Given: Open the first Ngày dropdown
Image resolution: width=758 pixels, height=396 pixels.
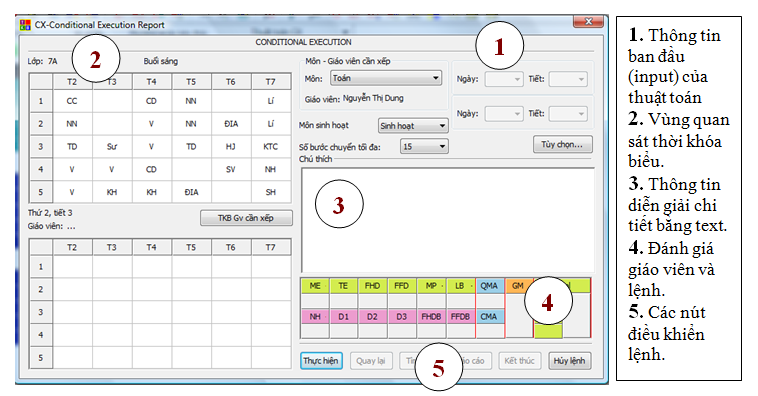Looking at the screenshot, I should click(x=504, y=79).
